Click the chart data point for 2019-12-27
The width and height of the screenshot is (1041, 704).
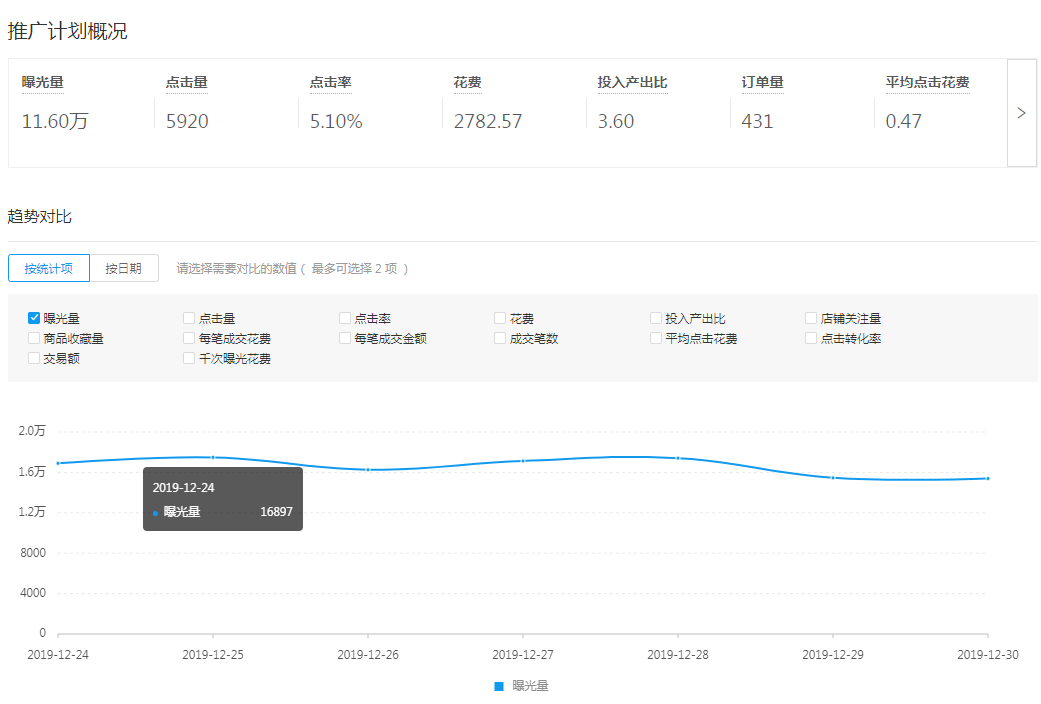523,460
